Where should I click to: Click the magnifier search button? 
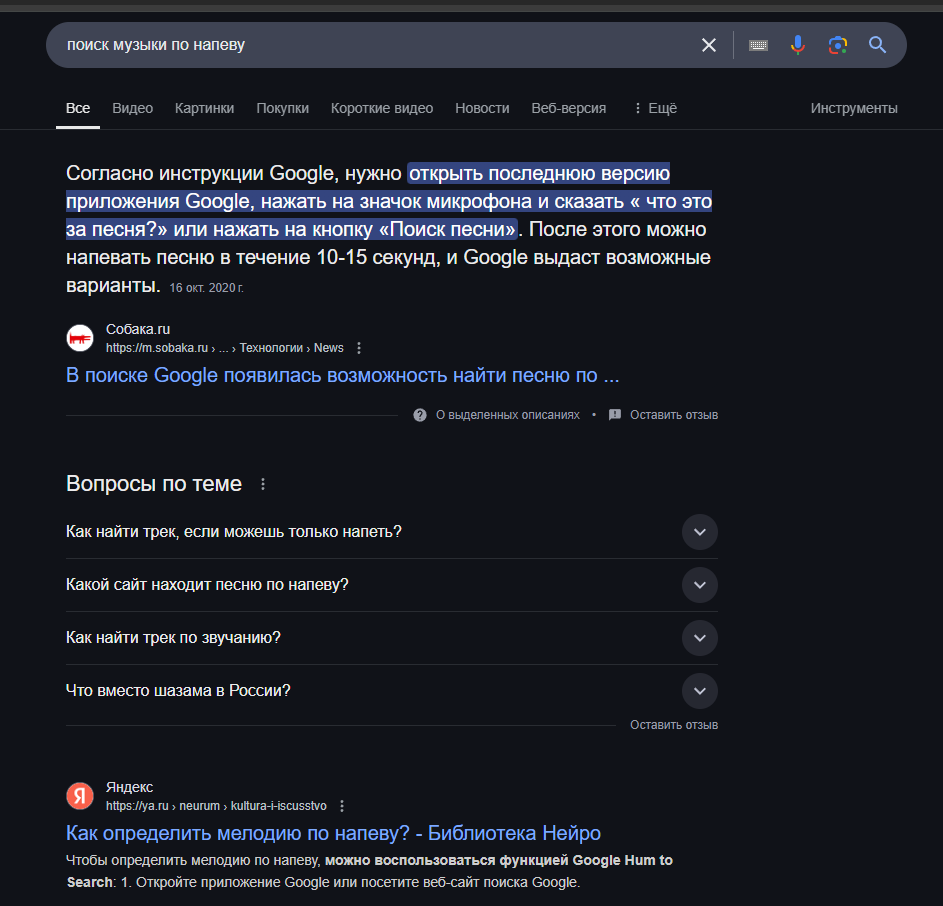(x=877, y=45)
